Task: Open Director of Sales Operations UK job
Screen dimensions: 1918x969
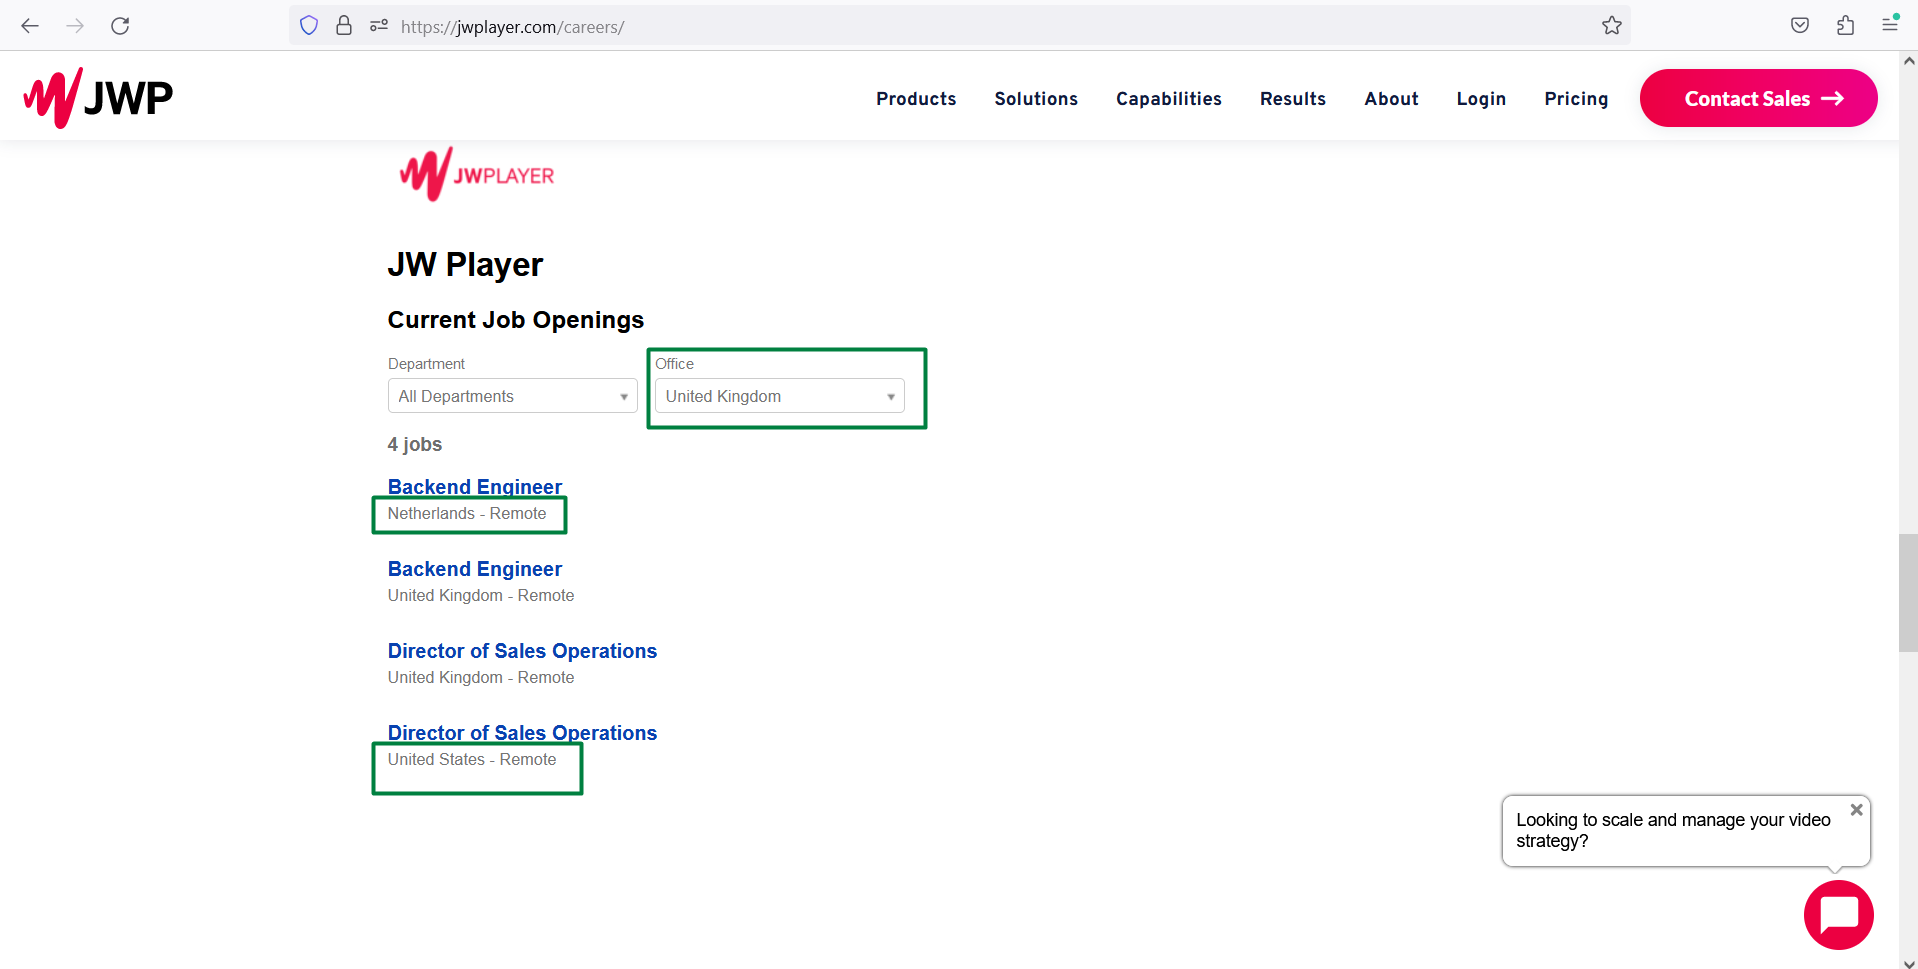Action: point(522,651)
